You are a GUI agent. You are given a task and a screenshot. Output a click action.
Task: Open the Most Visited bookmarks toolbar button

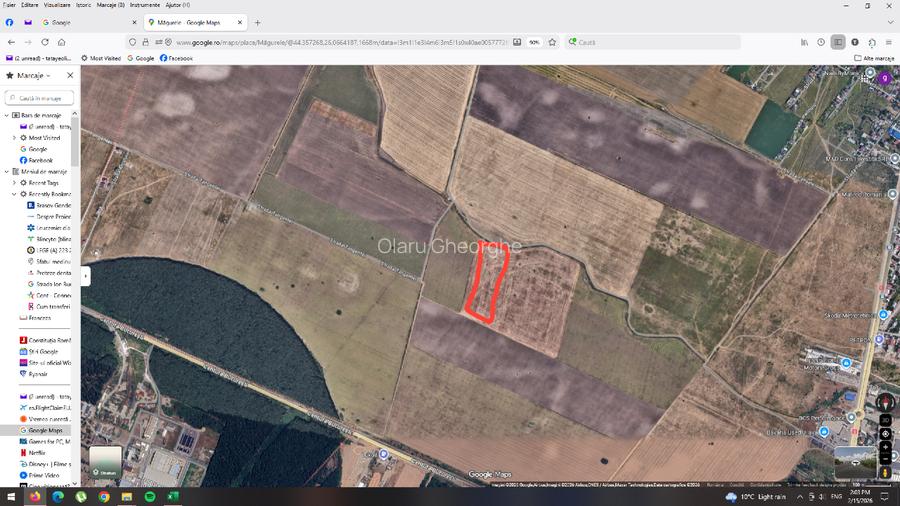[x=101, y=58]
